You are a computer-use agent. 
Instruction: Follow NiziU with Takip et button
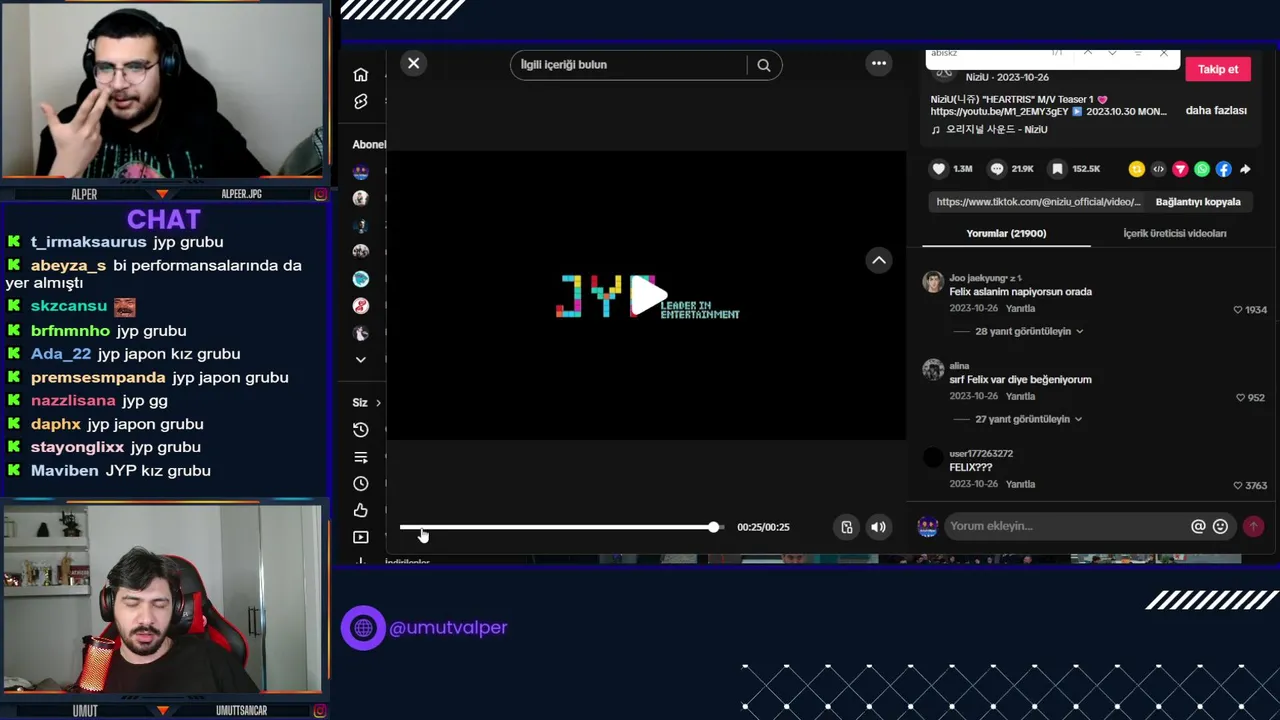[1218, 69]
